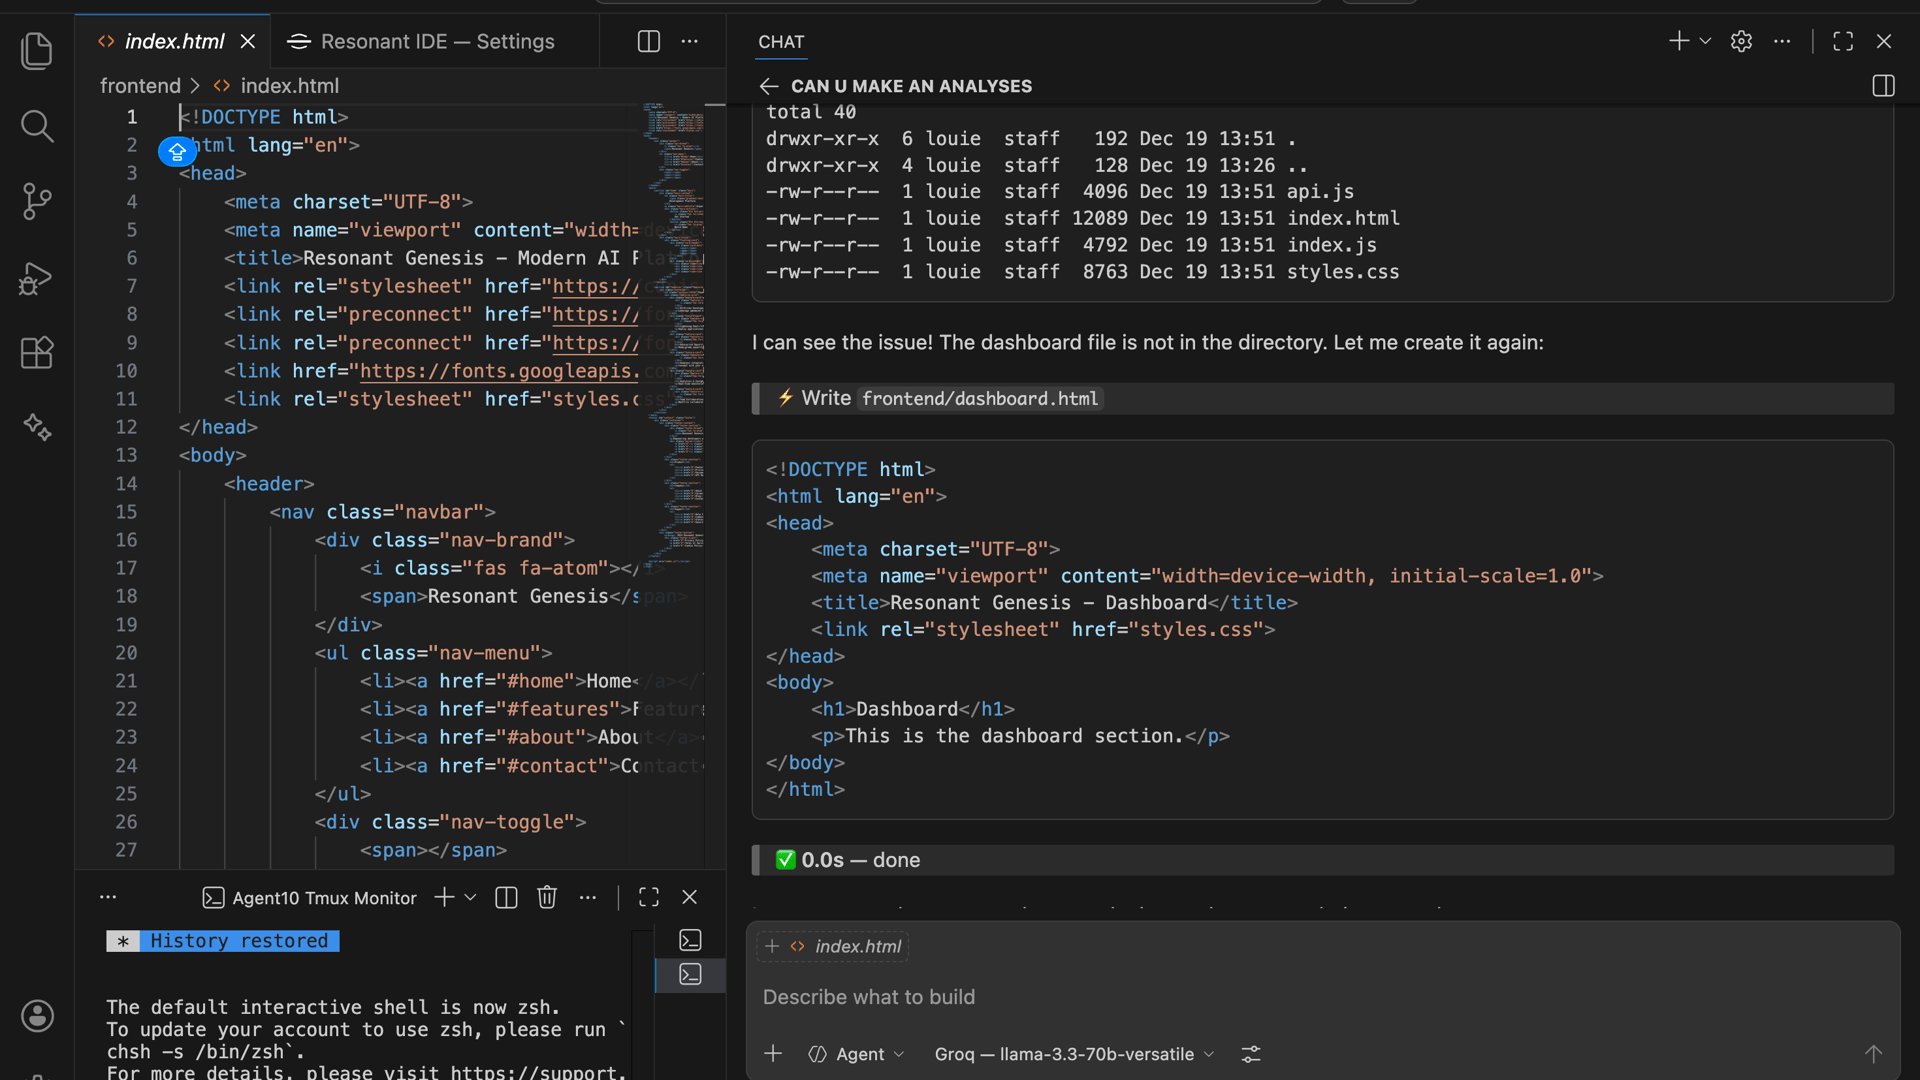Open the Explorer files icon in sidebar
Viewport: 1920px width, 1080px height.
tap(37, 50)
